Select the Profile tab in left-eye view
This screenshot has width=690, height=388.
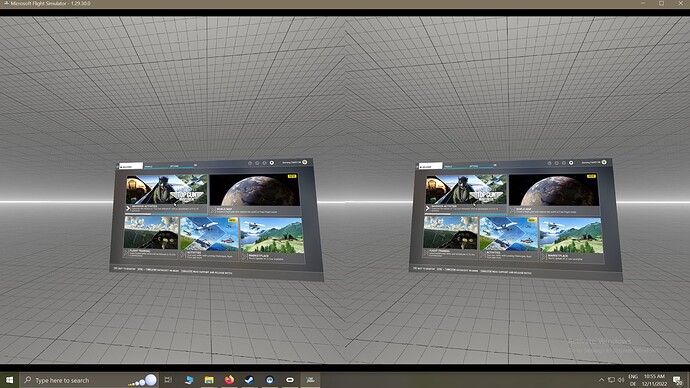(149, 166)
